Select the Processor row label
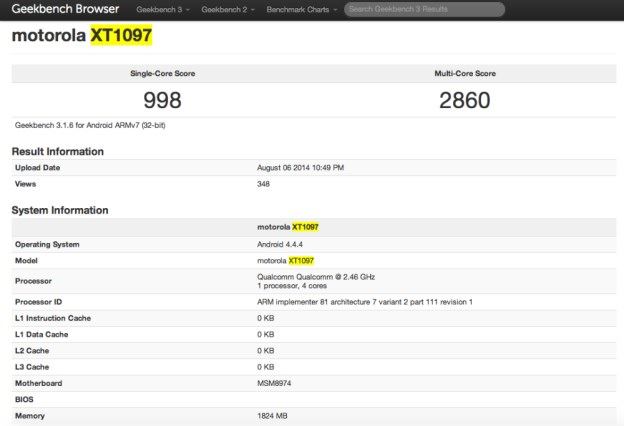The height and width of the screenshot is (426, 624). tap(33, 281)
